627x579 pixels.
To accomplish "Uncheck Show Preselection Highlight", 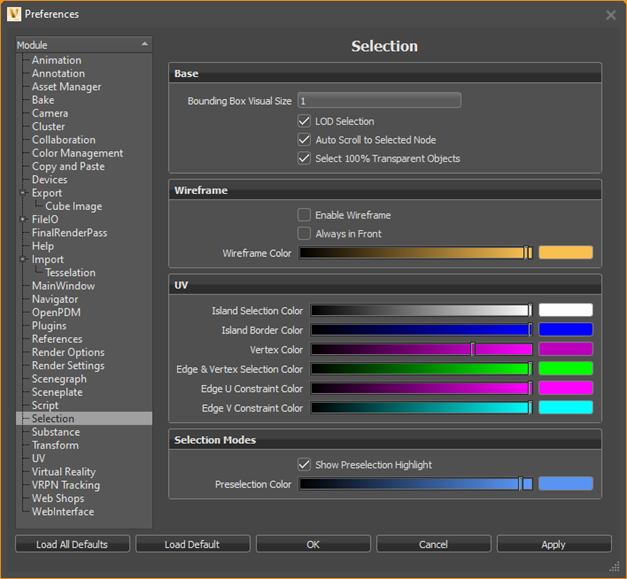I will pyautogui.click(x=305, y=465).
